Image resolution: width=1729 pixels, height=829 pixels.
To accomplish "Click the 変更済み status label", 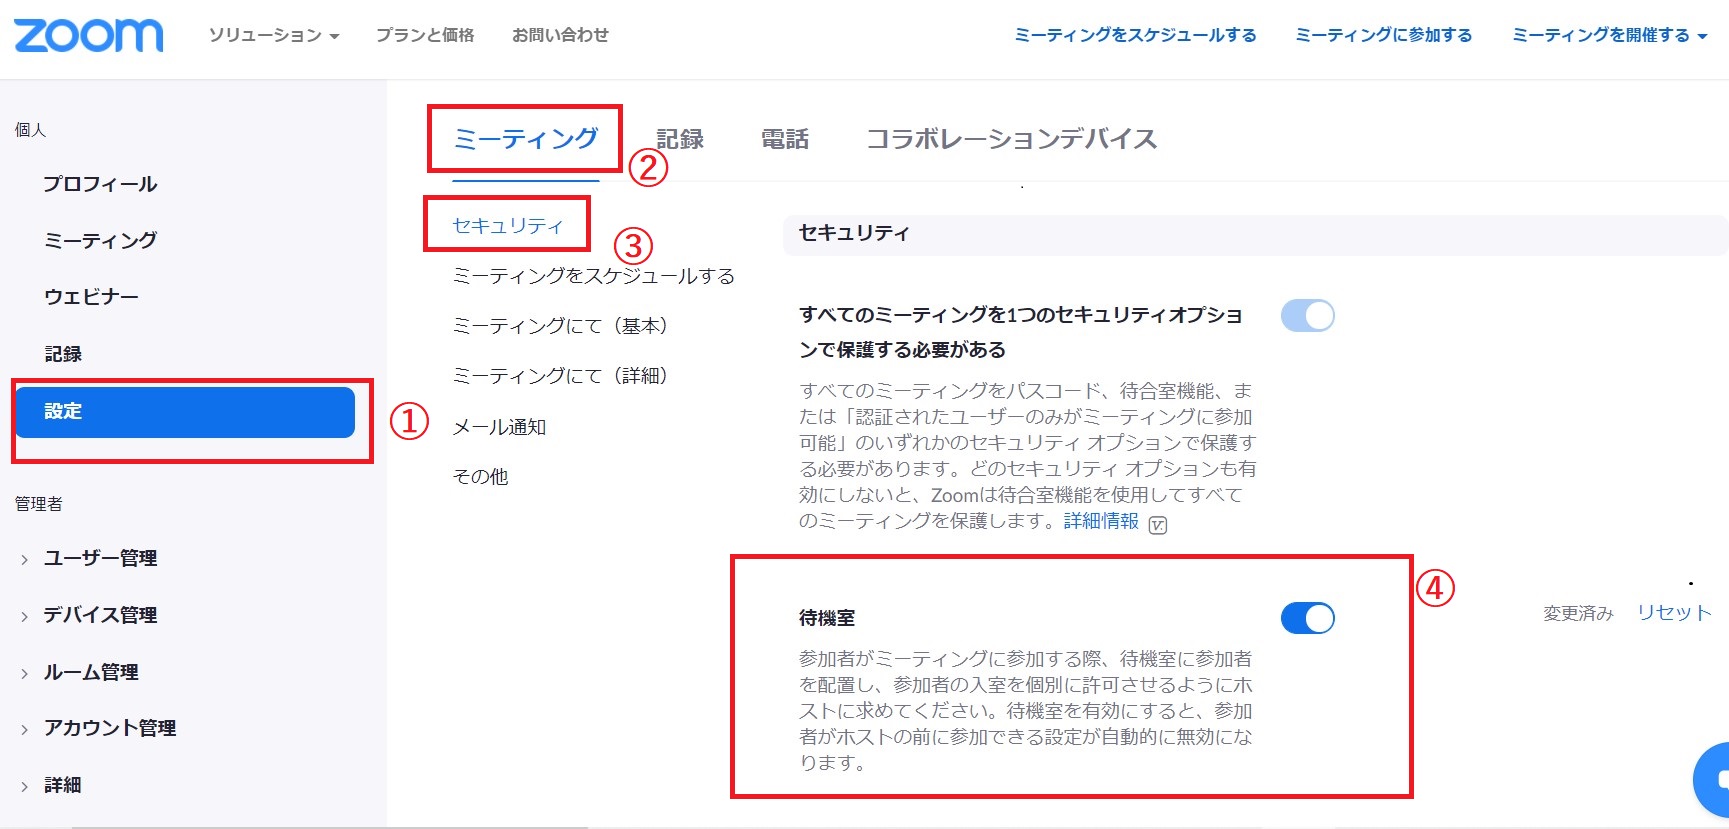I will (x=1578, y=613).
